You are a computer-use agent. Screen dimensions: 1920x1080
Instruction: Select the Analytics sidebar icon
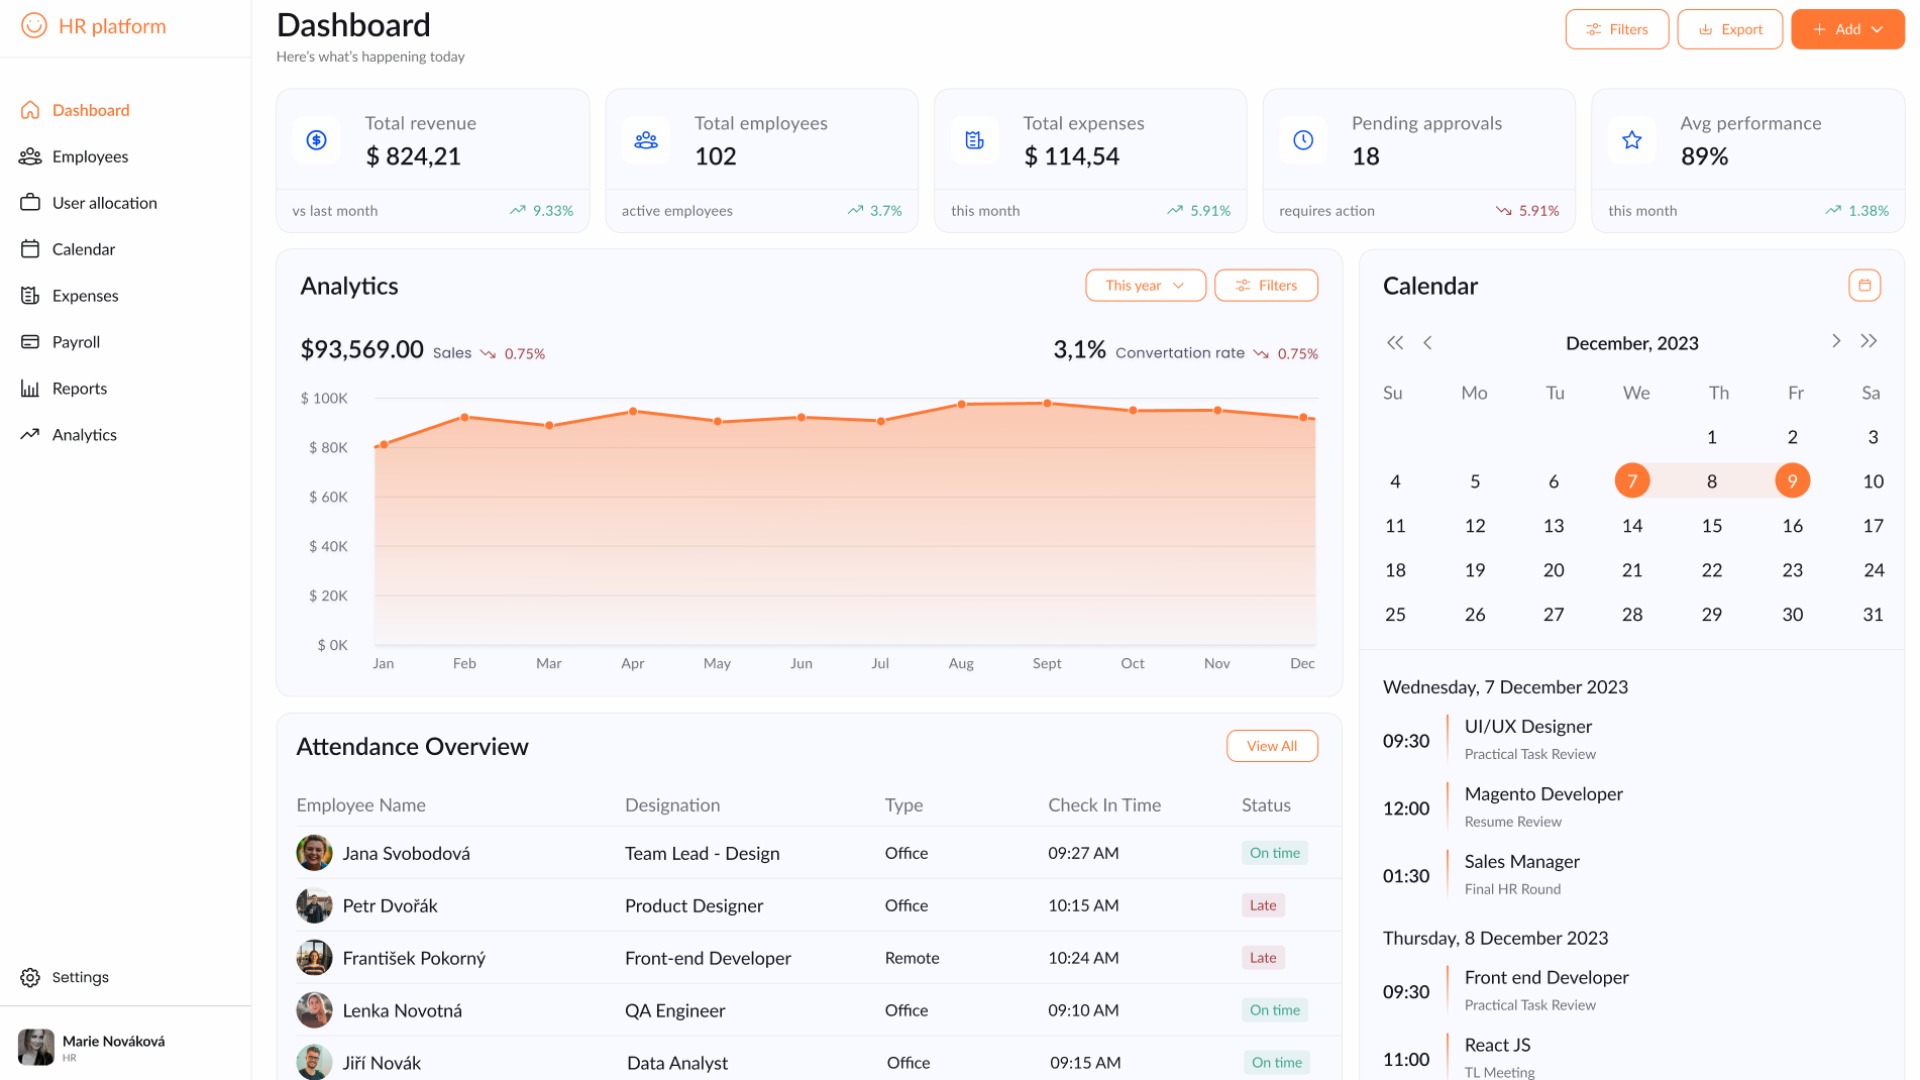(30, 434)
